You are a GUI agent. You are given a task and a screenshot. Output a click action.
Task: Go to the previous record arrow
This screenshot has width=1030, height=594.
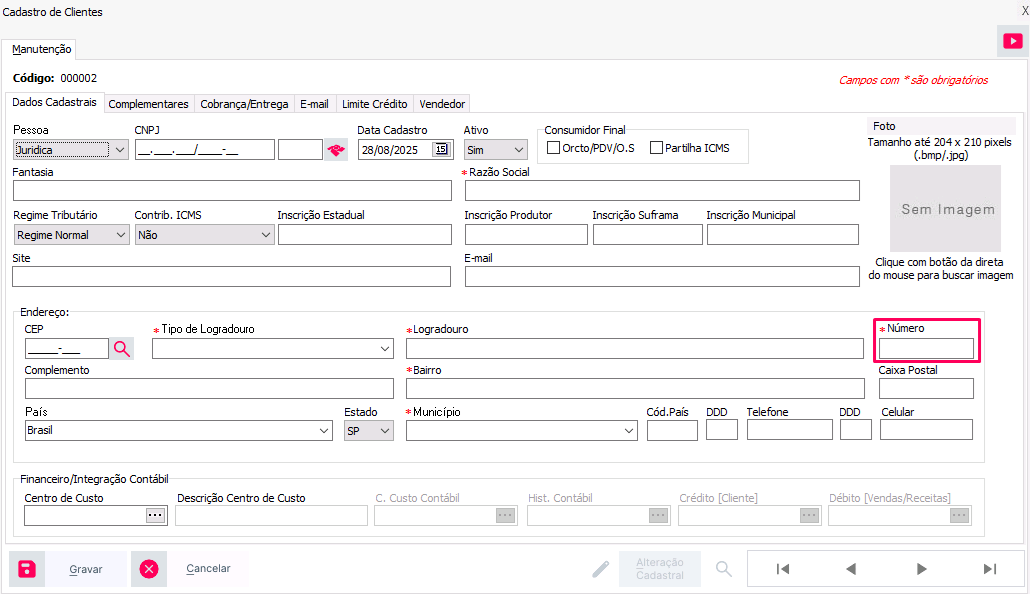coord(851,569)
